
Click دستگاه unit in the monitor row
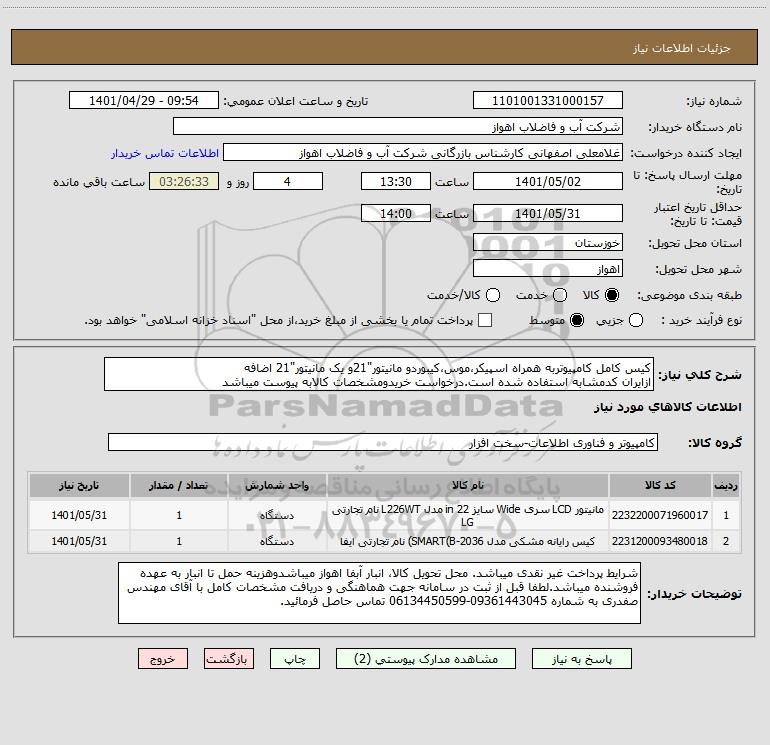[x=277, y=515]
